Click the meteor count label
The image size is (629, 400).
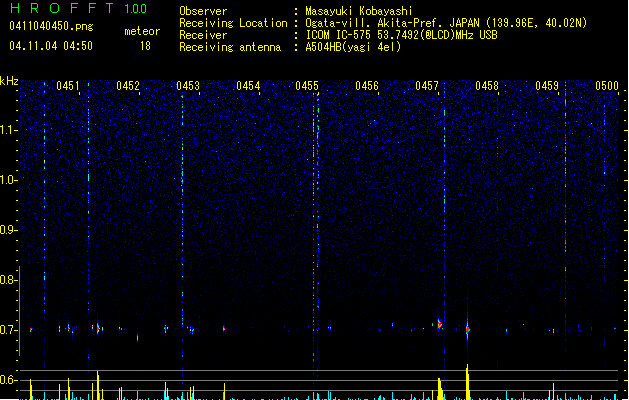(142, 31)
